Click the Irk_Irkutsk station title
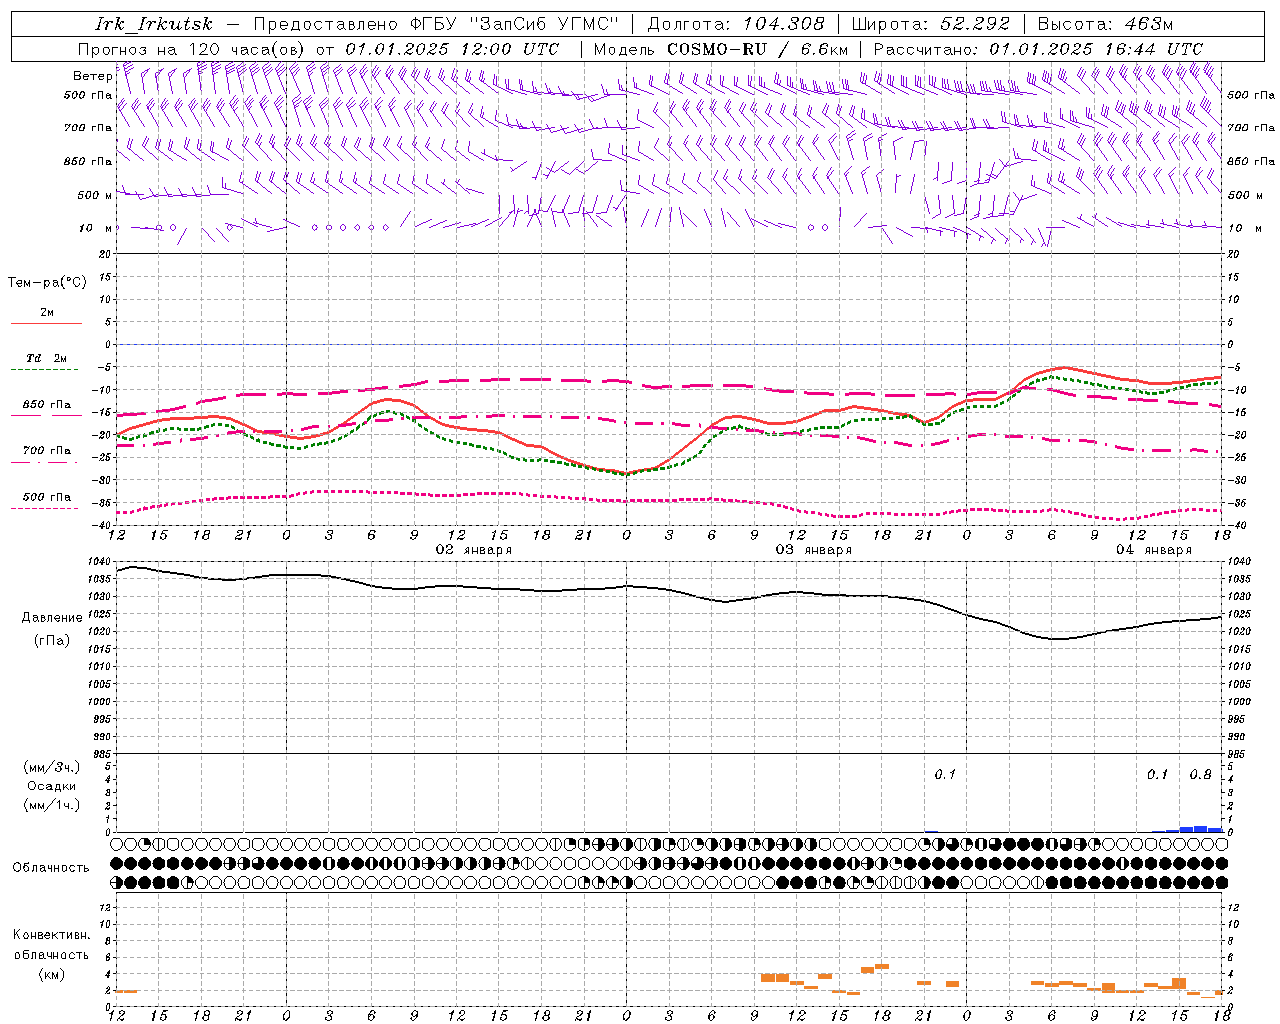 click(154, 24)
